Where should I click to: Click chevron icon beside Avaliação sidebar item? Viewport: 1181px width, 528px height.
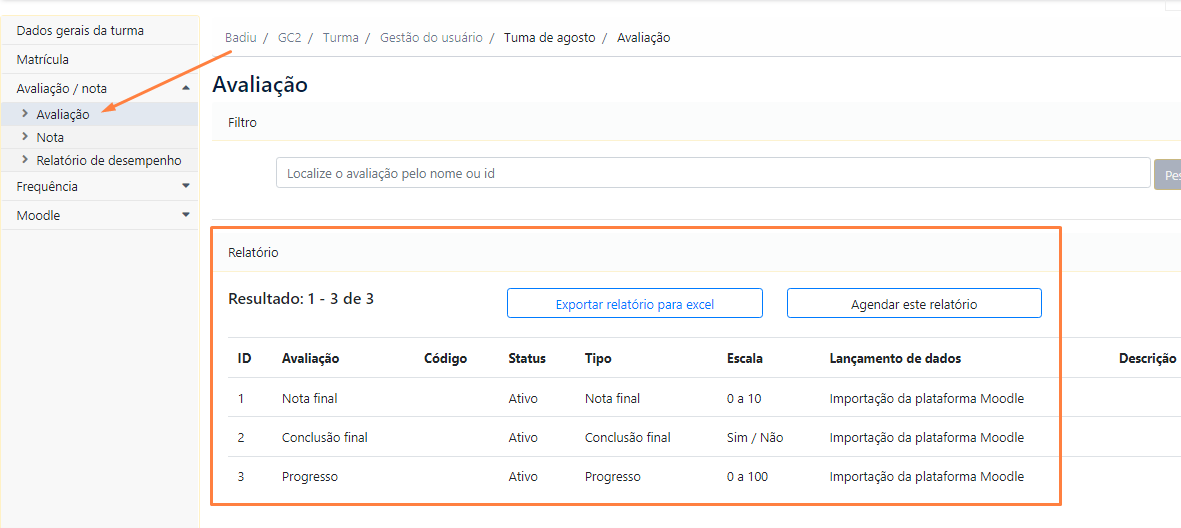(26, 114)
